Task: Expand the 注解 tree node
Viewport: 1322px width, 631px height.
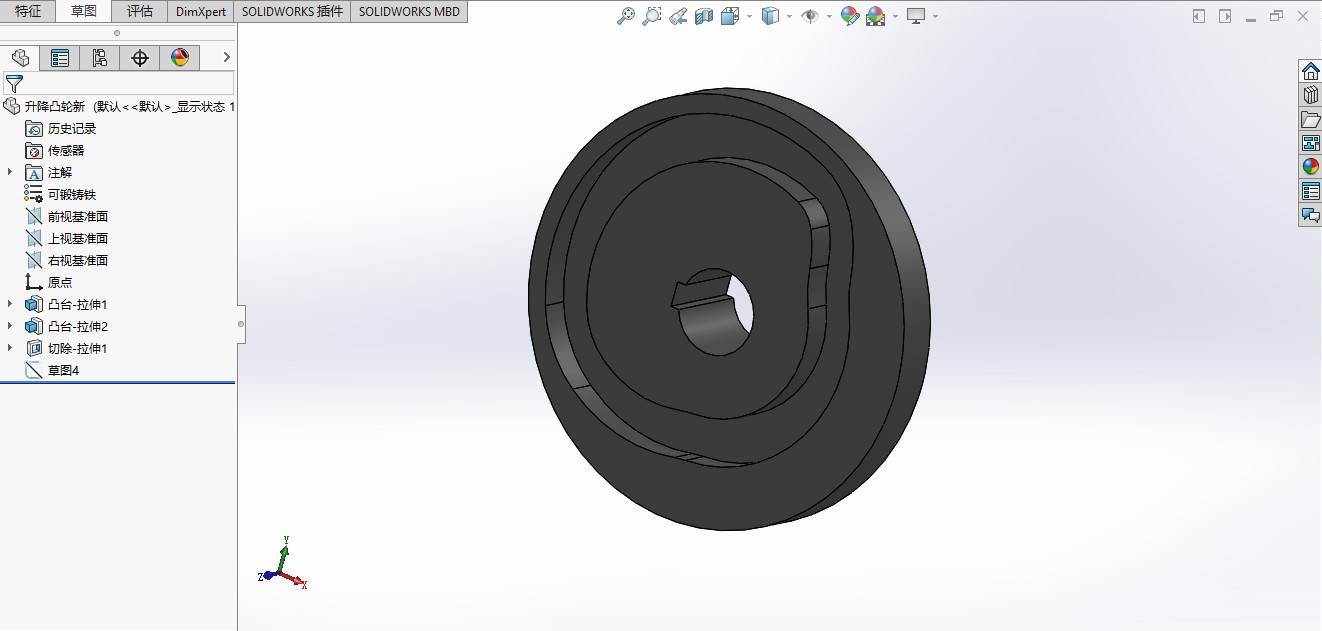Action: click(10, 172)
